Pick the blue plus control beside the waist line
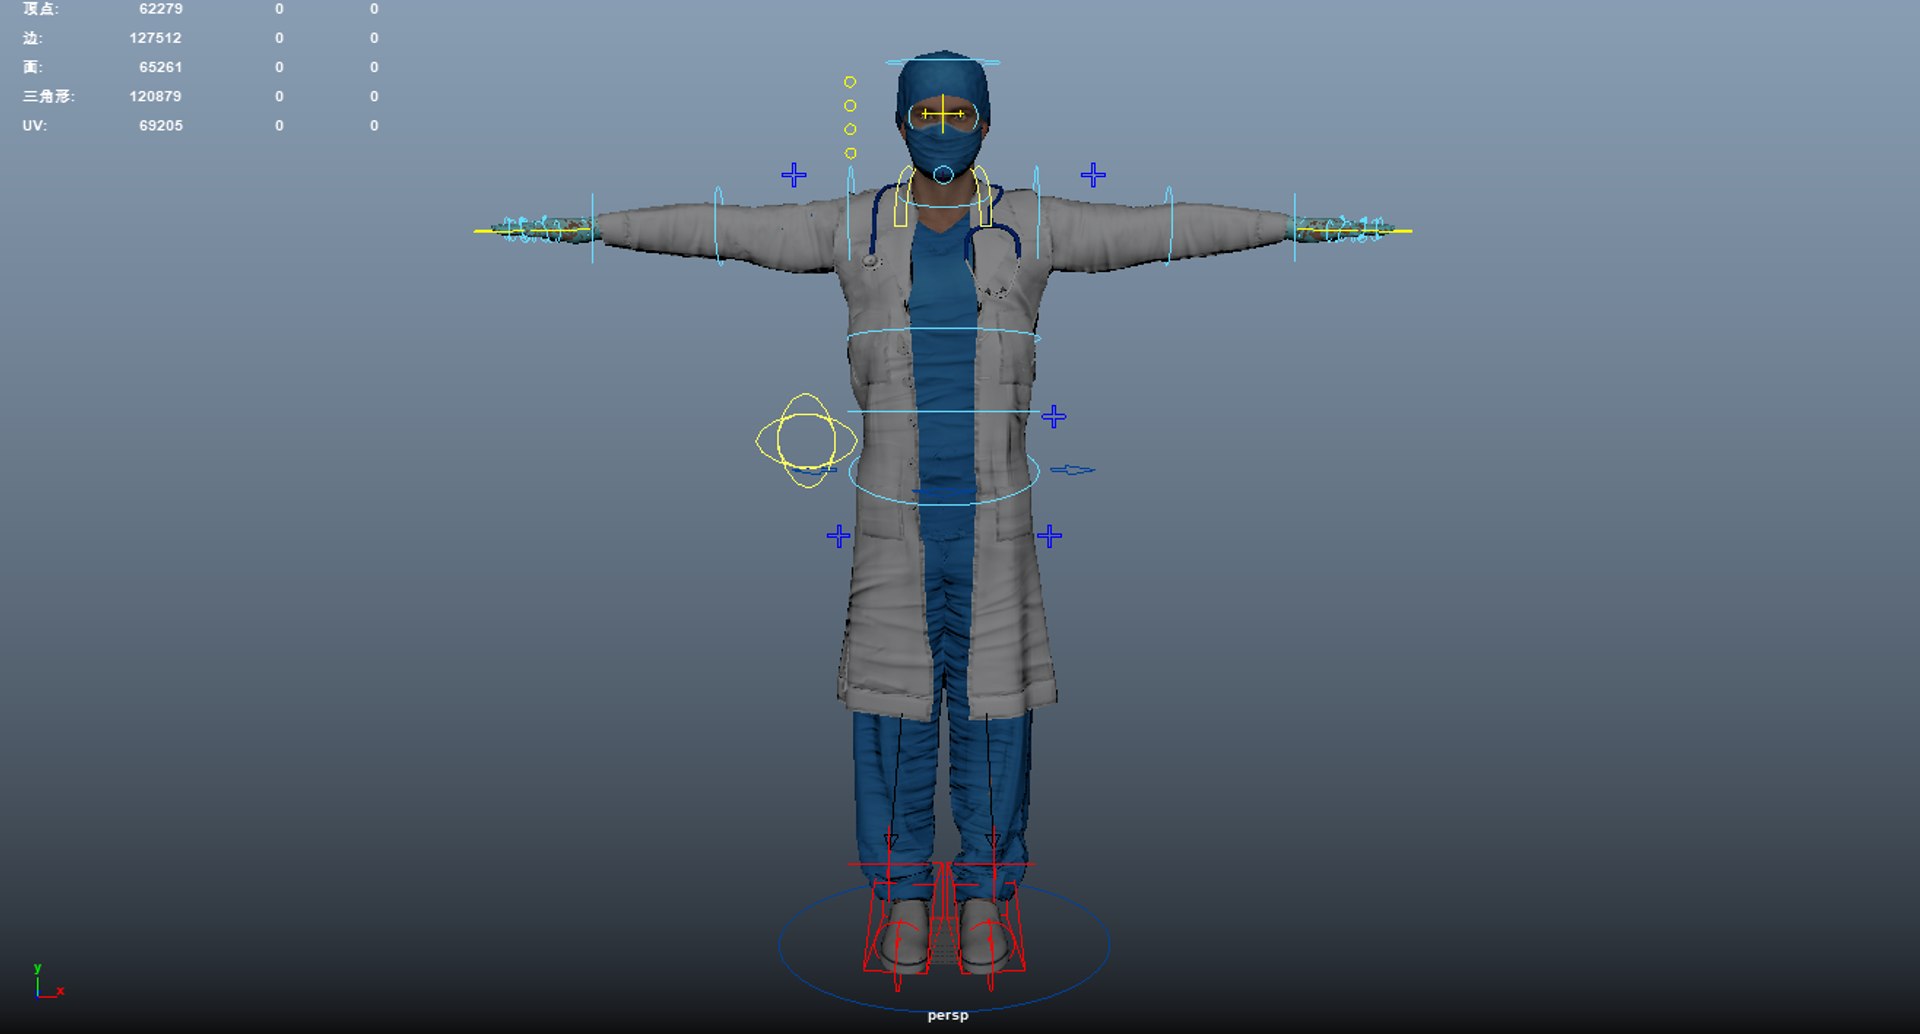Viewport: 1920px width, 1034px height. pos(1054,416)
